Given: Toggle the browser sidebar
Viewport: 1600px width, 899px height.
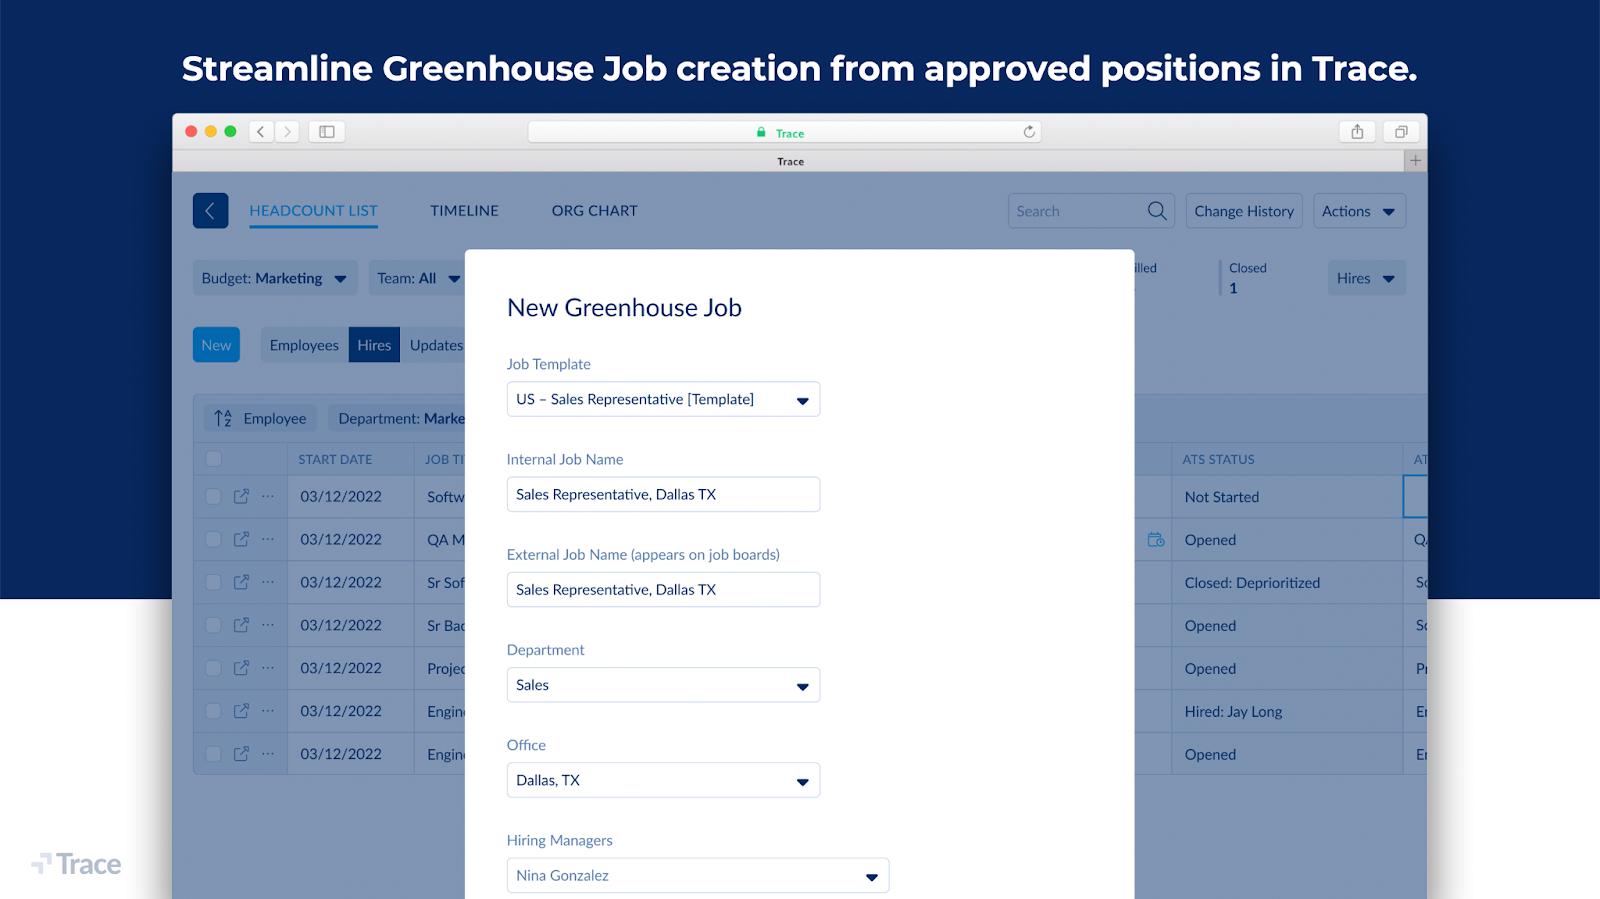Looking at the screenshot, I should (327, 131).
